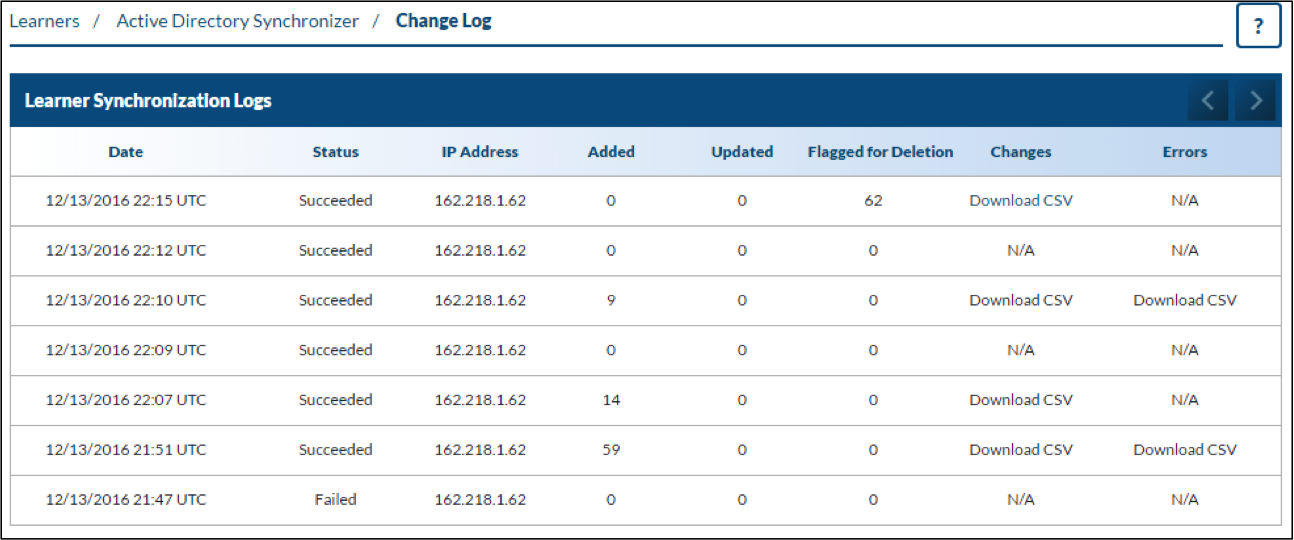Viewport: 1294px width, 540px height.
Task: Click the Change Log breadcrumb title
Action: (443, 21)
